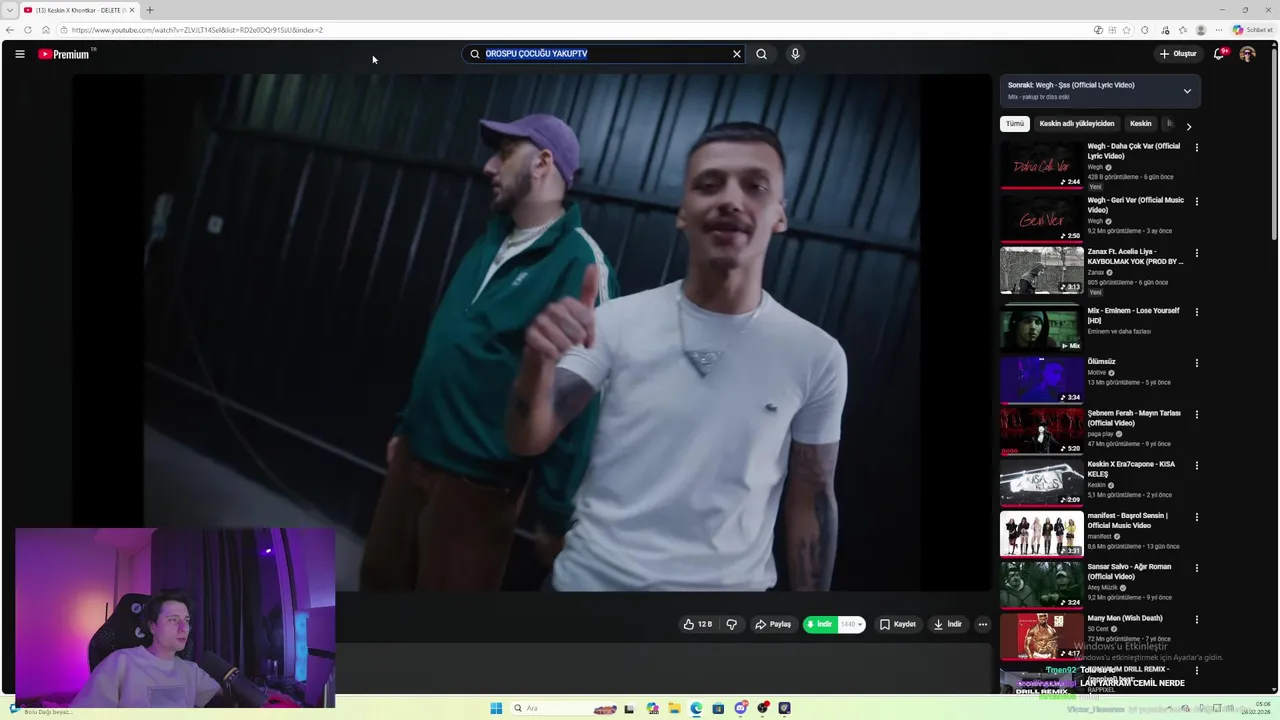Close the Keskin X Khontkar tab
This screenshot has height=720, width=1280.
(132, 10)
